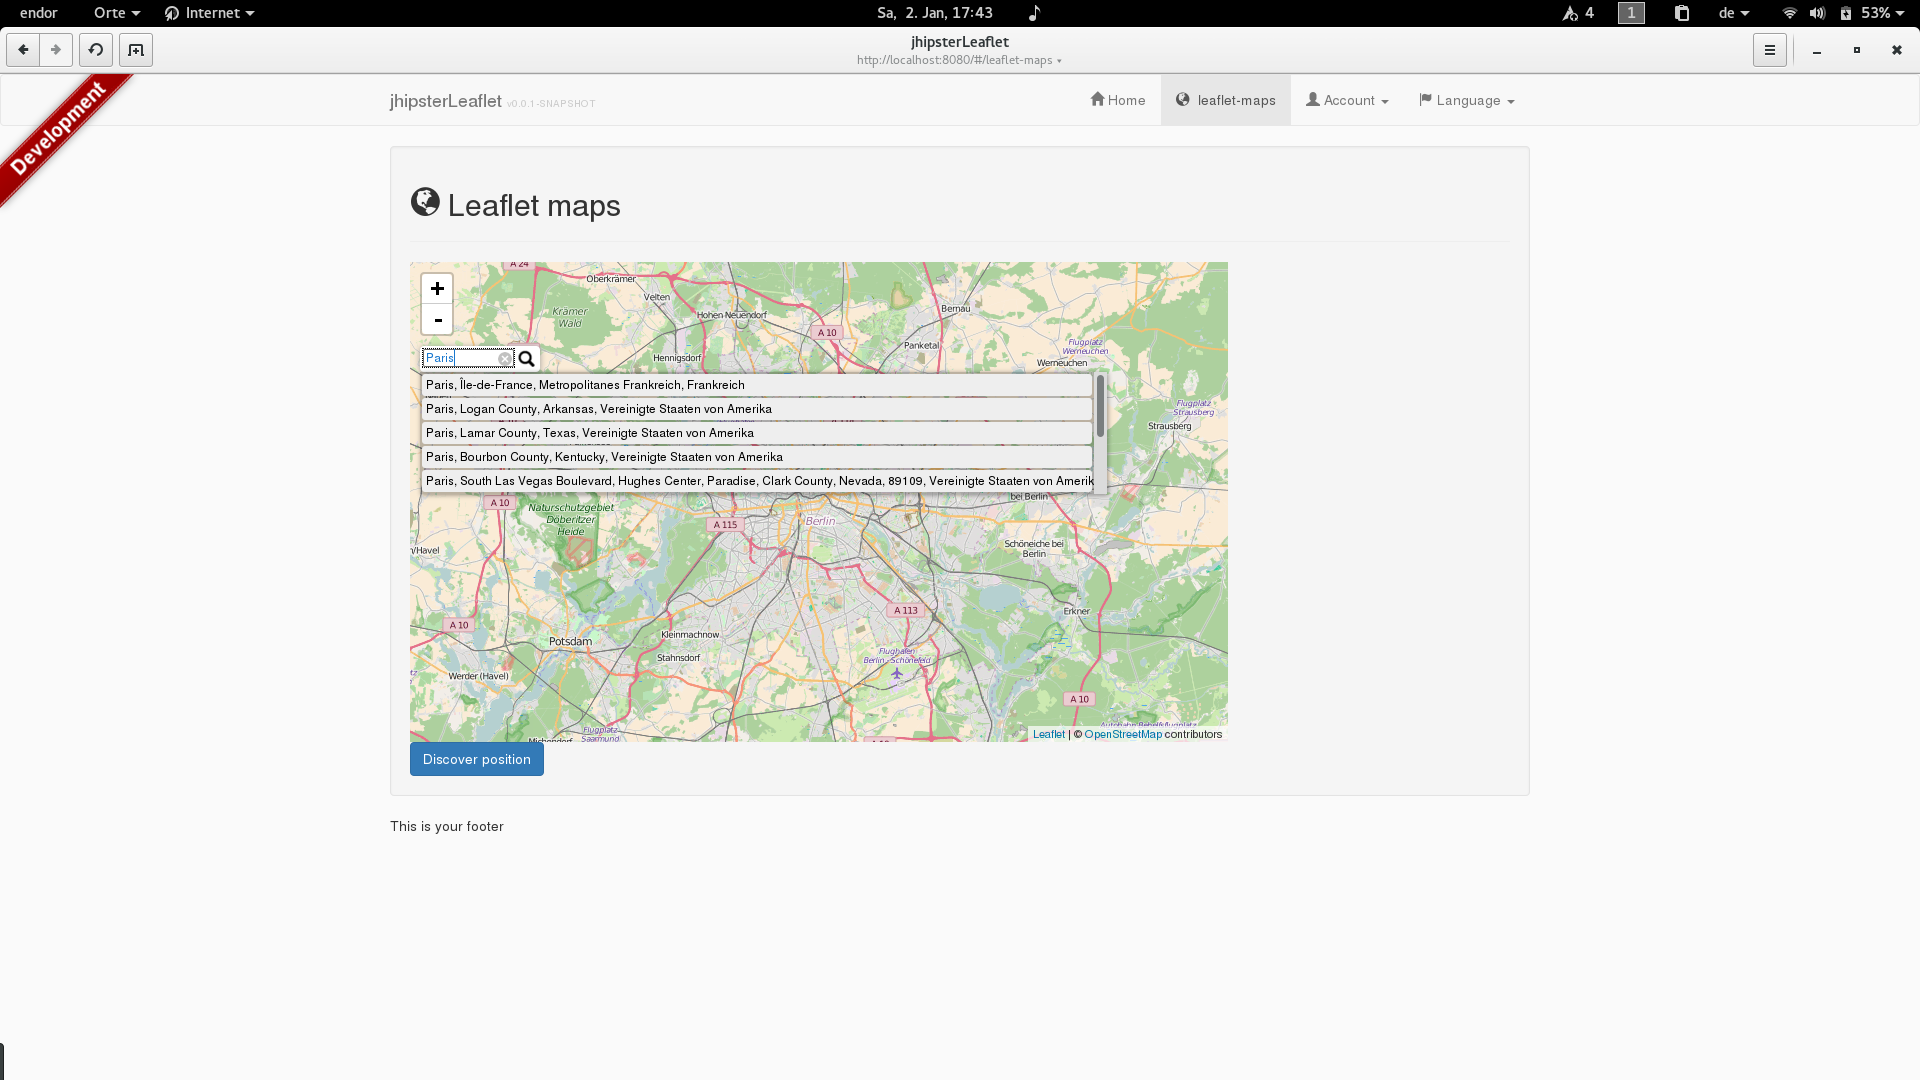Open the volume indicator in top bar

point(1817,13)
